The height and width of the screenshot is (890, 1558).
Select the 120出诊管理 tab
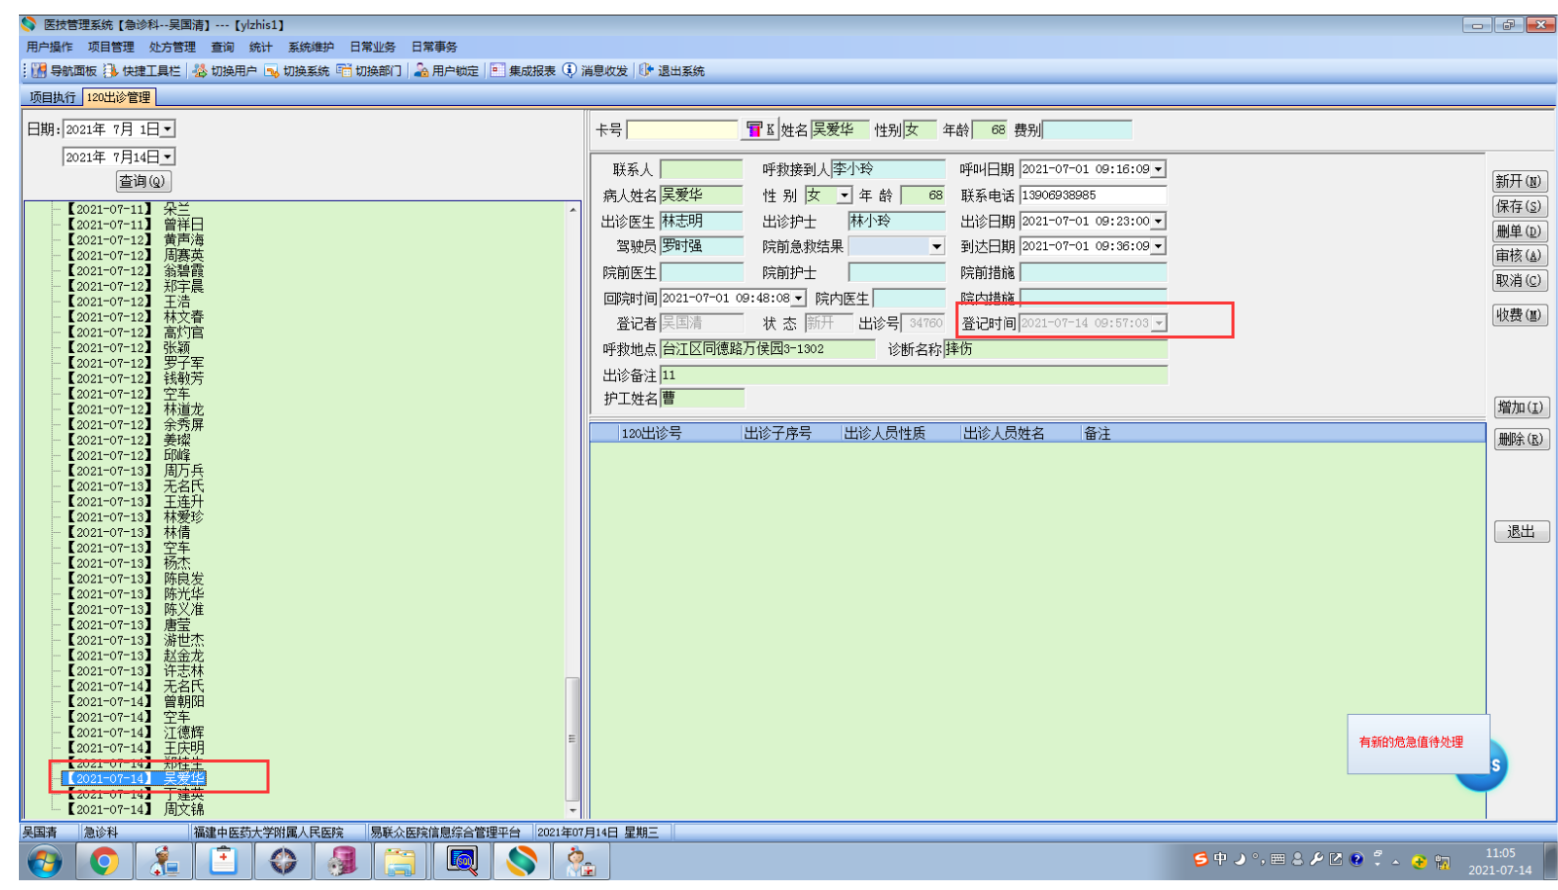[x=118, y=97]
